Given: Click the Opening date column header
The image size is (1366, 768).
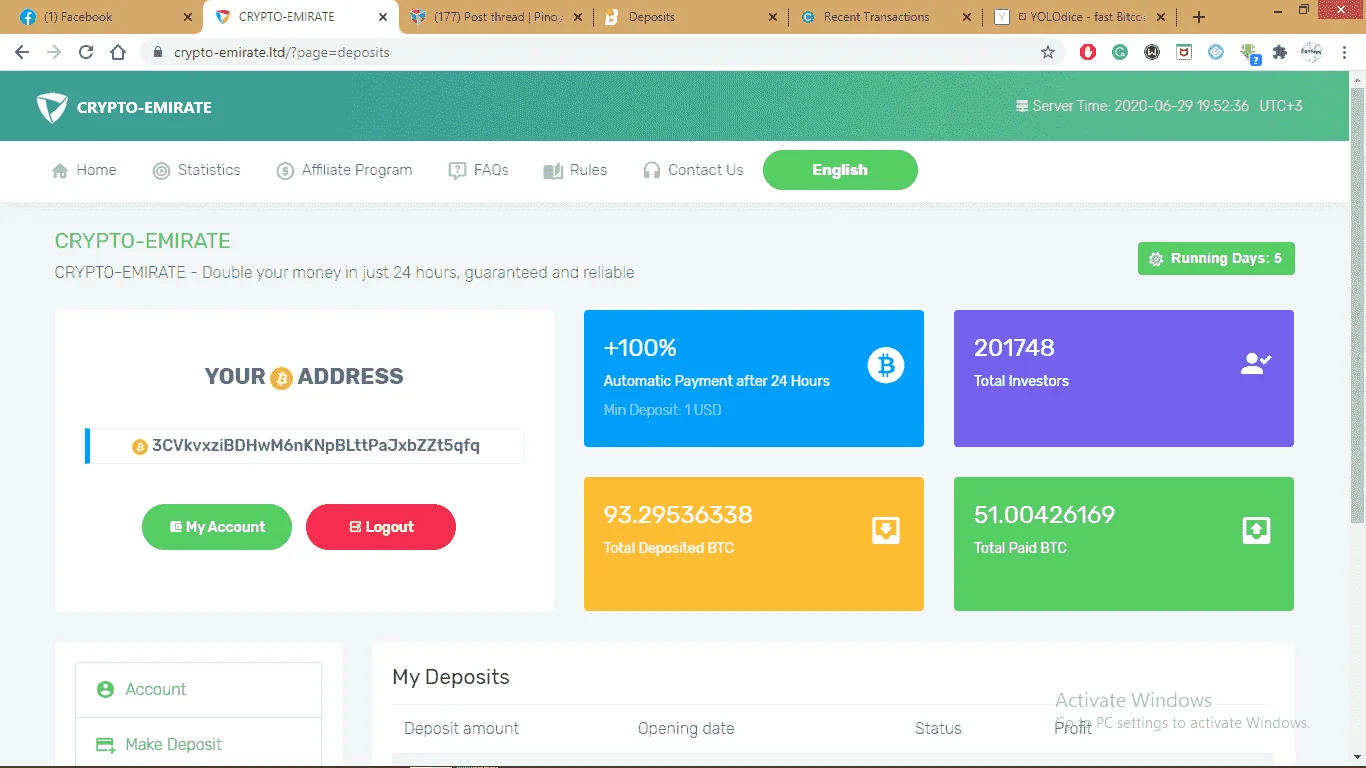Looking at the screenshot, I should click(686, 728).
